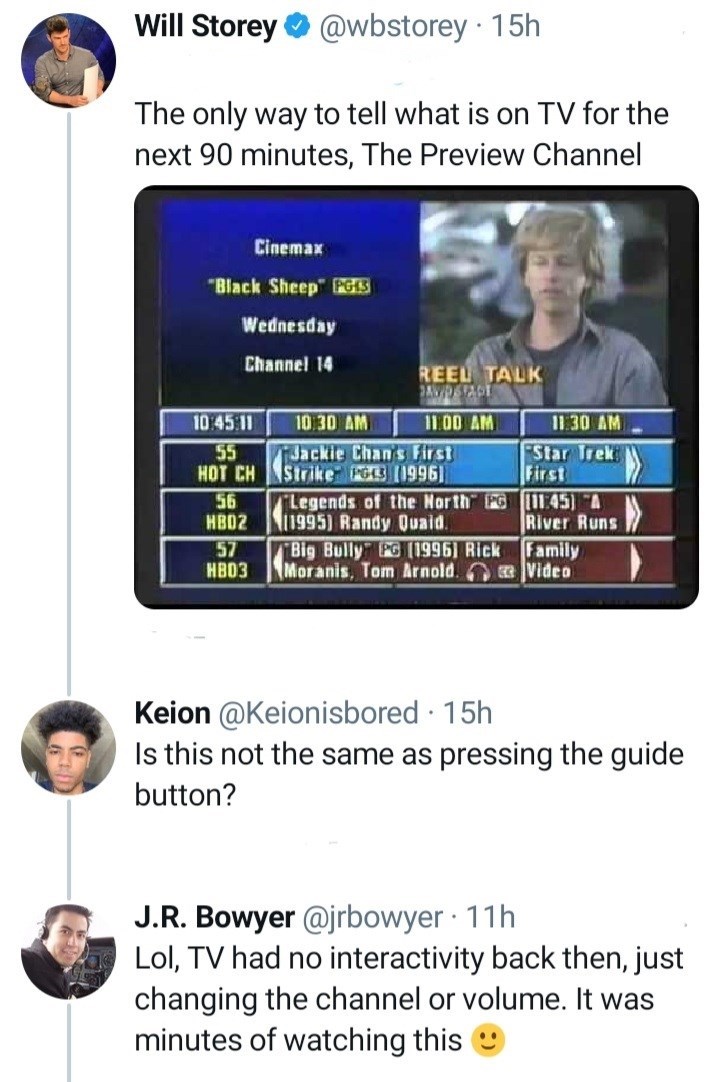Open the @Keionisbored handle

[x=319, y=713]
